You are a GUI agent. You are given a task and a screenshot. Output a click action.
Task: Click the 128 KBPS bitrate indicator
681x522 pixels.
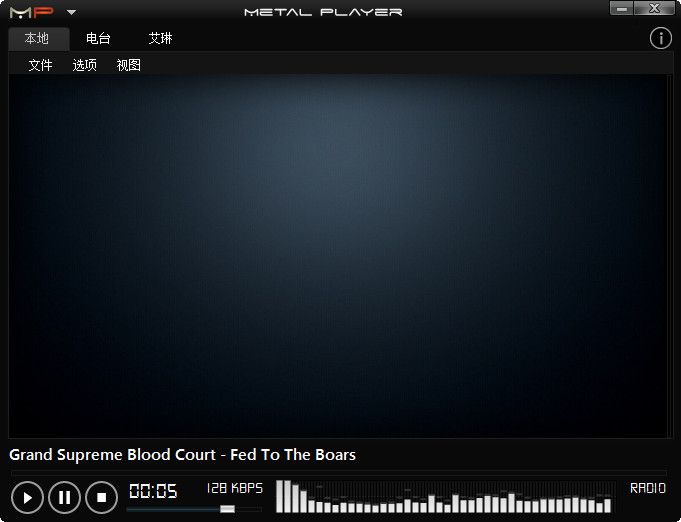[234, 488]
